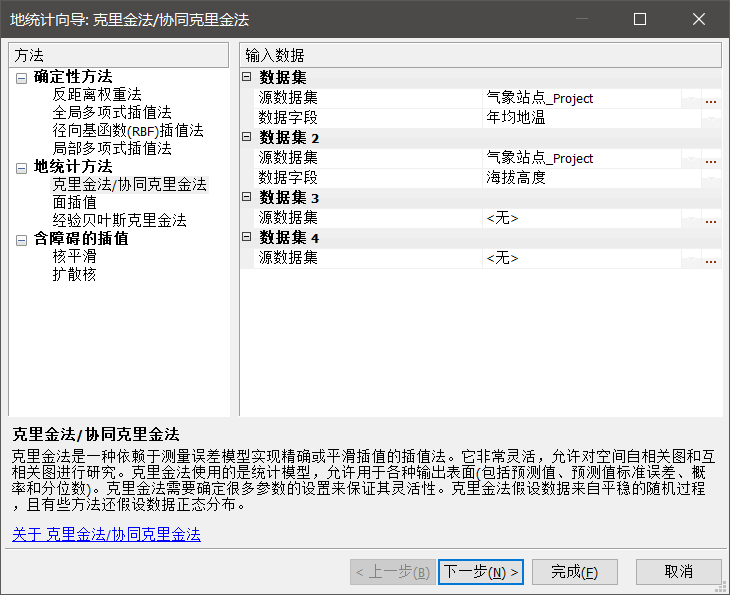730x595 pixels.
Task: Click the 输入数据 panel header
Action: [x=480, y=55]
